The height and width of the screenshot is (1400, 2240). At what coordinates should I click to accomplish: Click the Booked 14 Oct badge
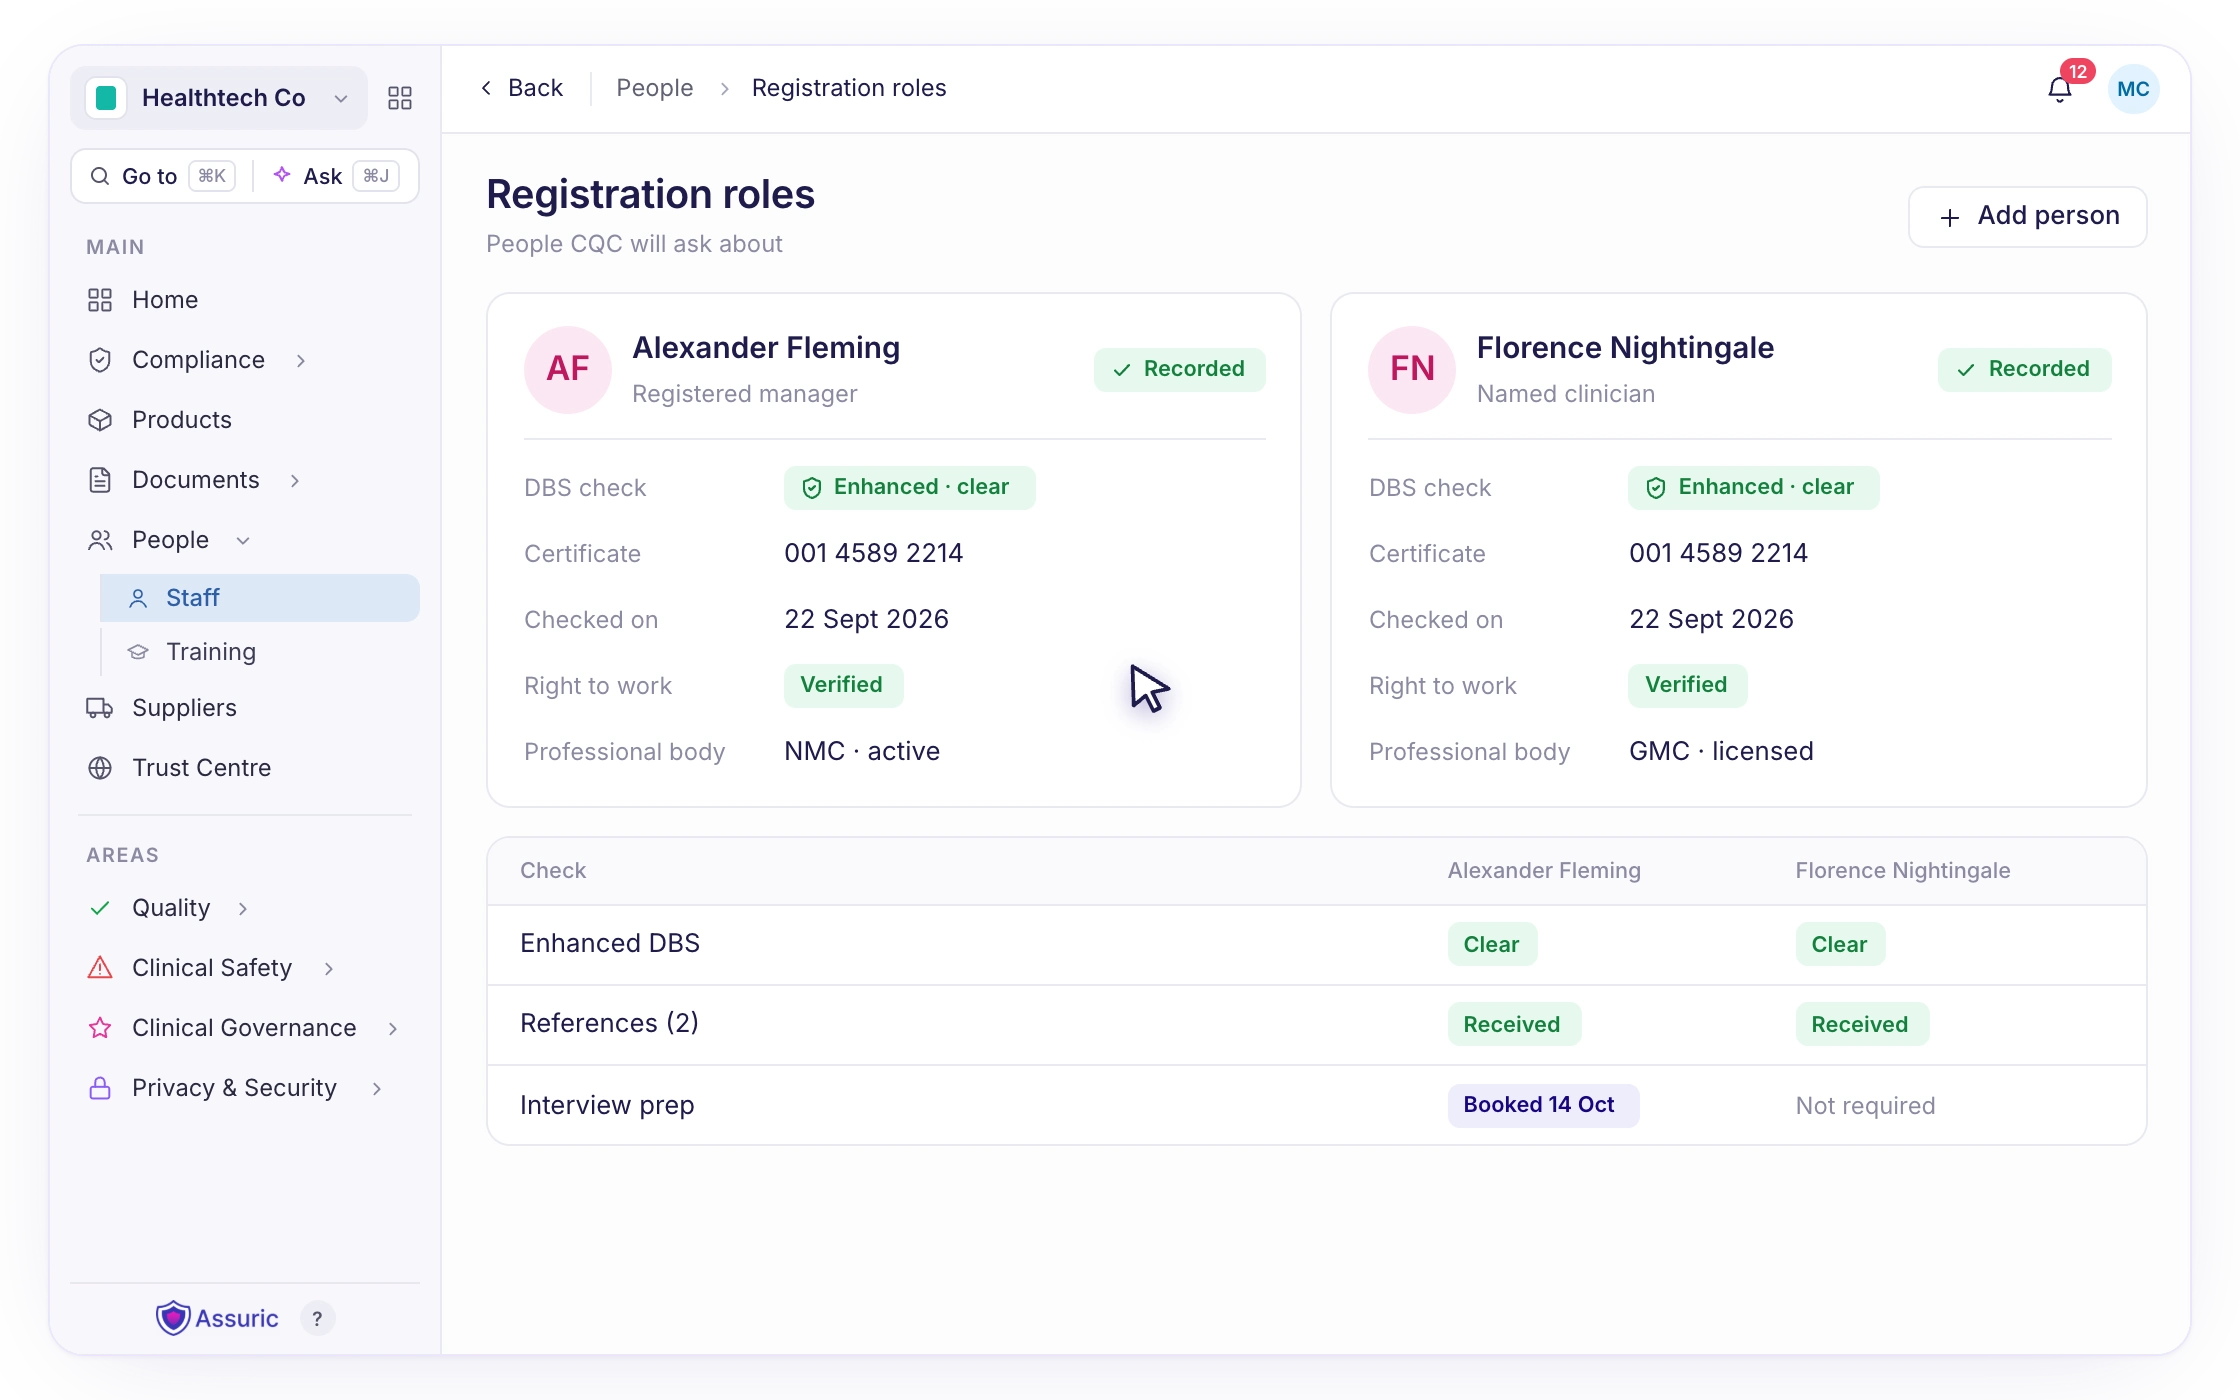(1543, 1105)
